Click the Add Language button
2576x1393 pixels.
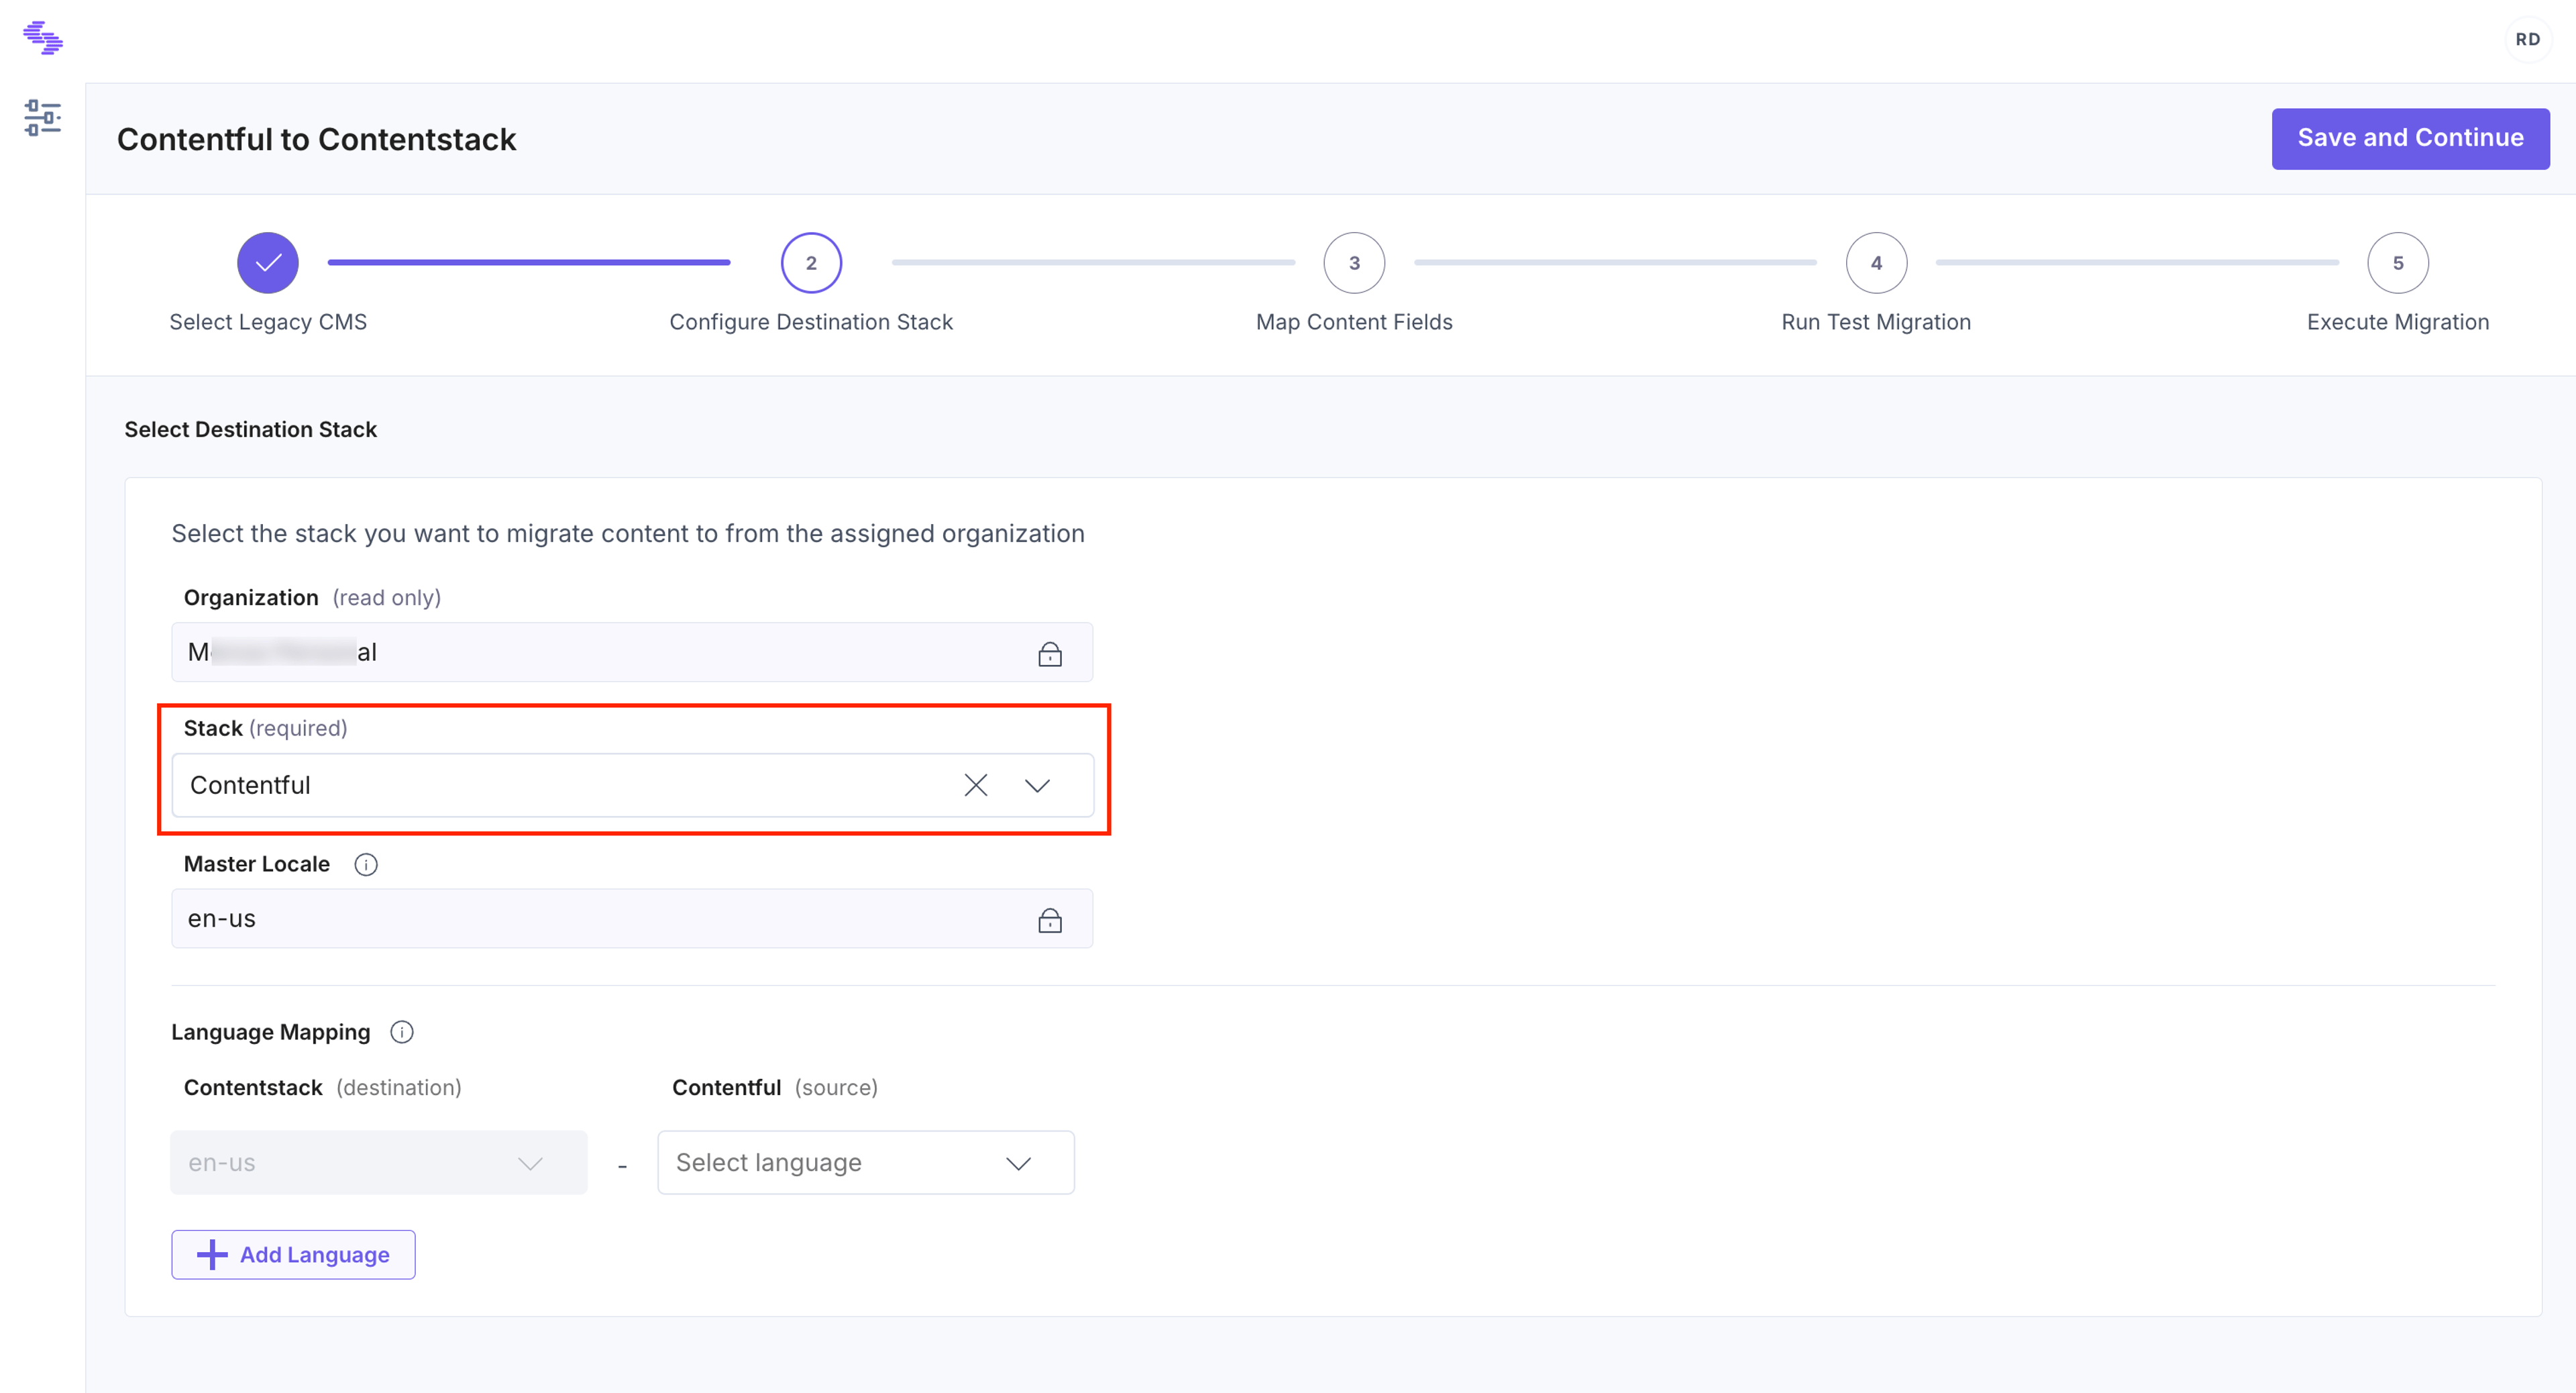click(x=293, y=1254)
